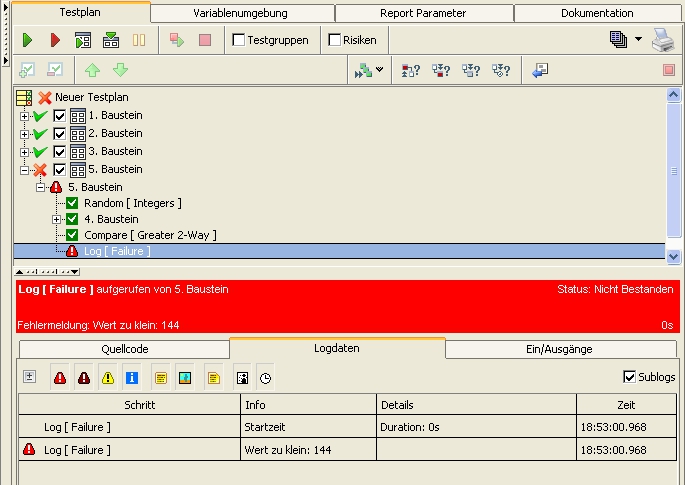Open the copy pages dropdown arrow

click(x=638, y=40)
